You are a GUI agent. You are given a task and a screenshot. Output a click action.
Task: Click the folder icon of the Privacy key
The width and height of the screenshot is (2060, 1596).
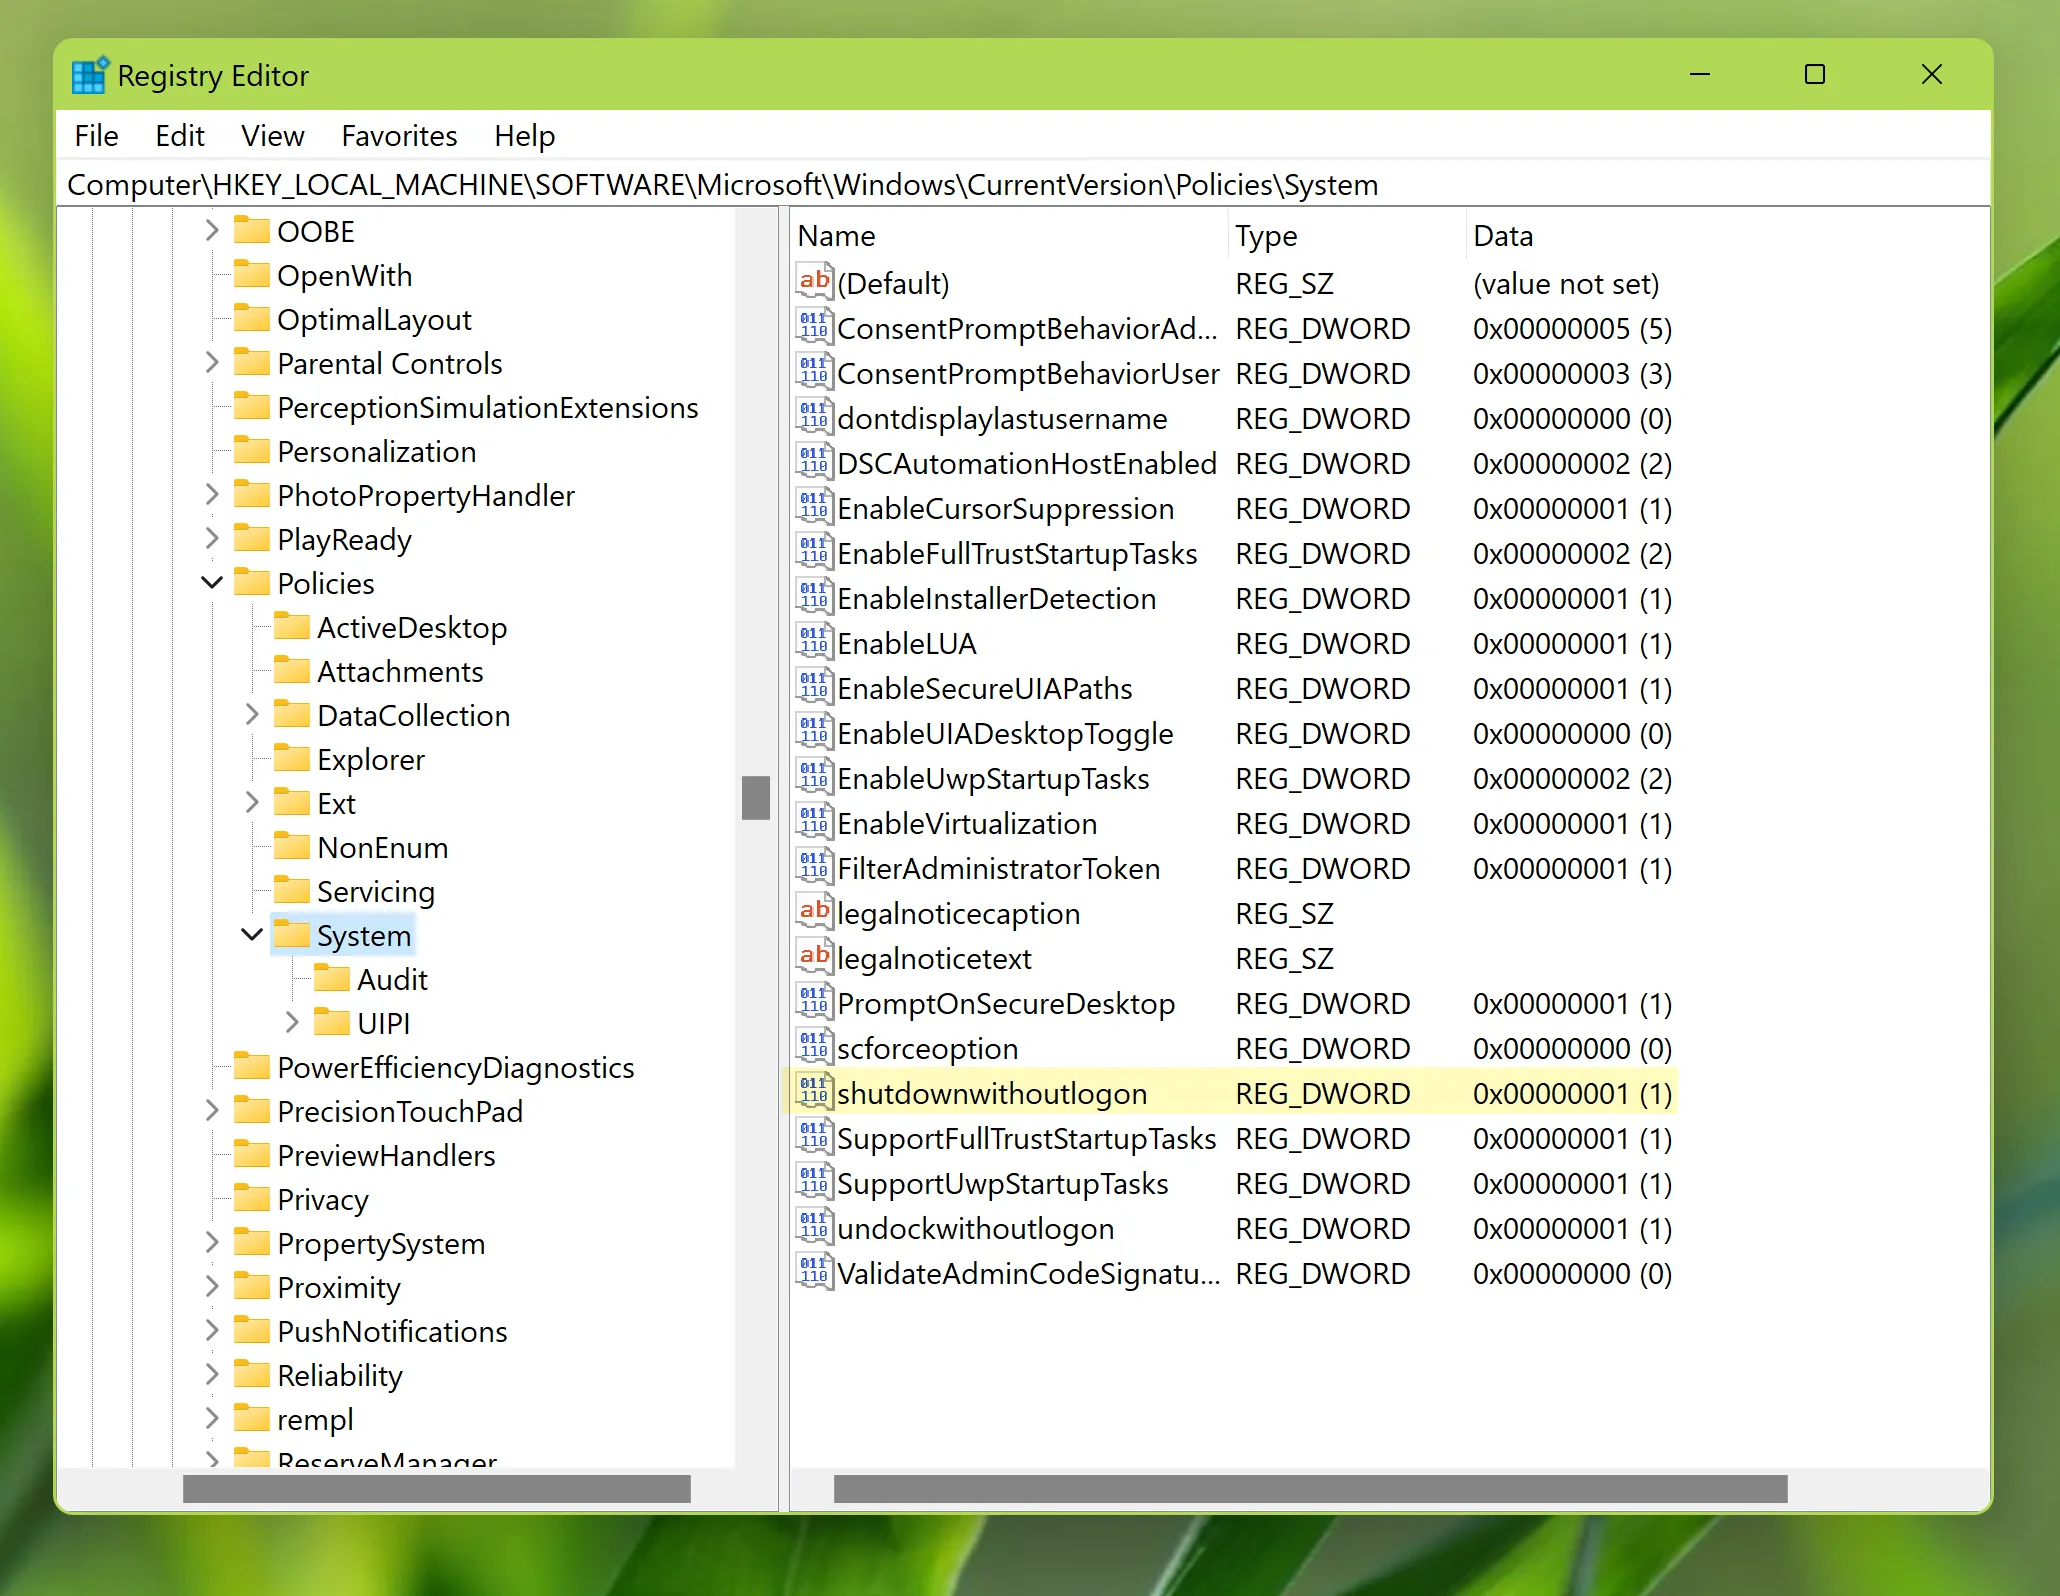click(x=252, y=1198)
